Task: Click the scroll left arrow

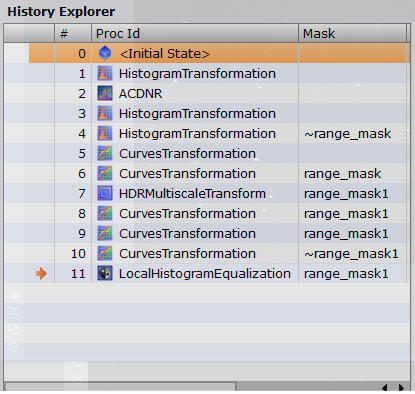Action: (385, 387)
